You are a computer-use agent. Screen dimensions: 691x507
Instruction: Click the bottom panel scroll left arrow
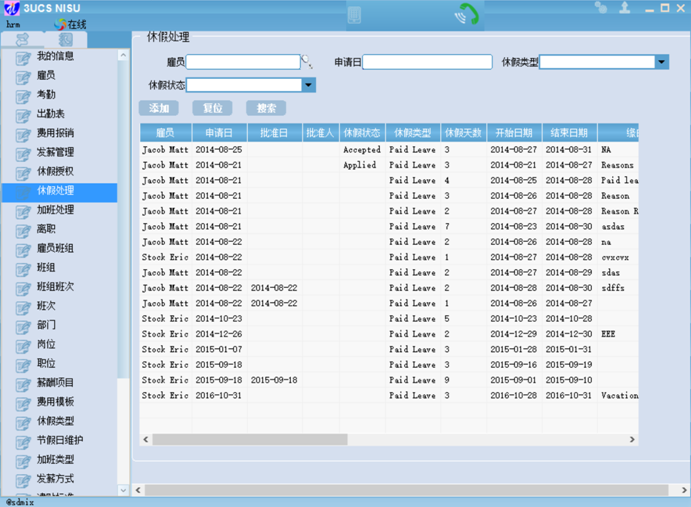pos(138,490)
